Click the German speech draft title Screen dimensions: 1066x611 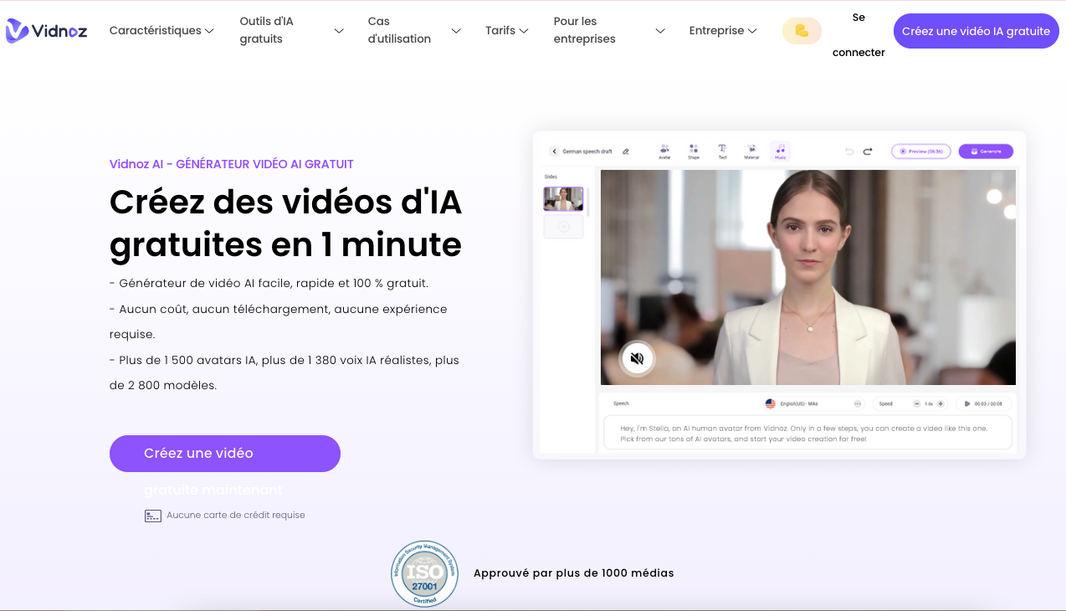(587, 152)
